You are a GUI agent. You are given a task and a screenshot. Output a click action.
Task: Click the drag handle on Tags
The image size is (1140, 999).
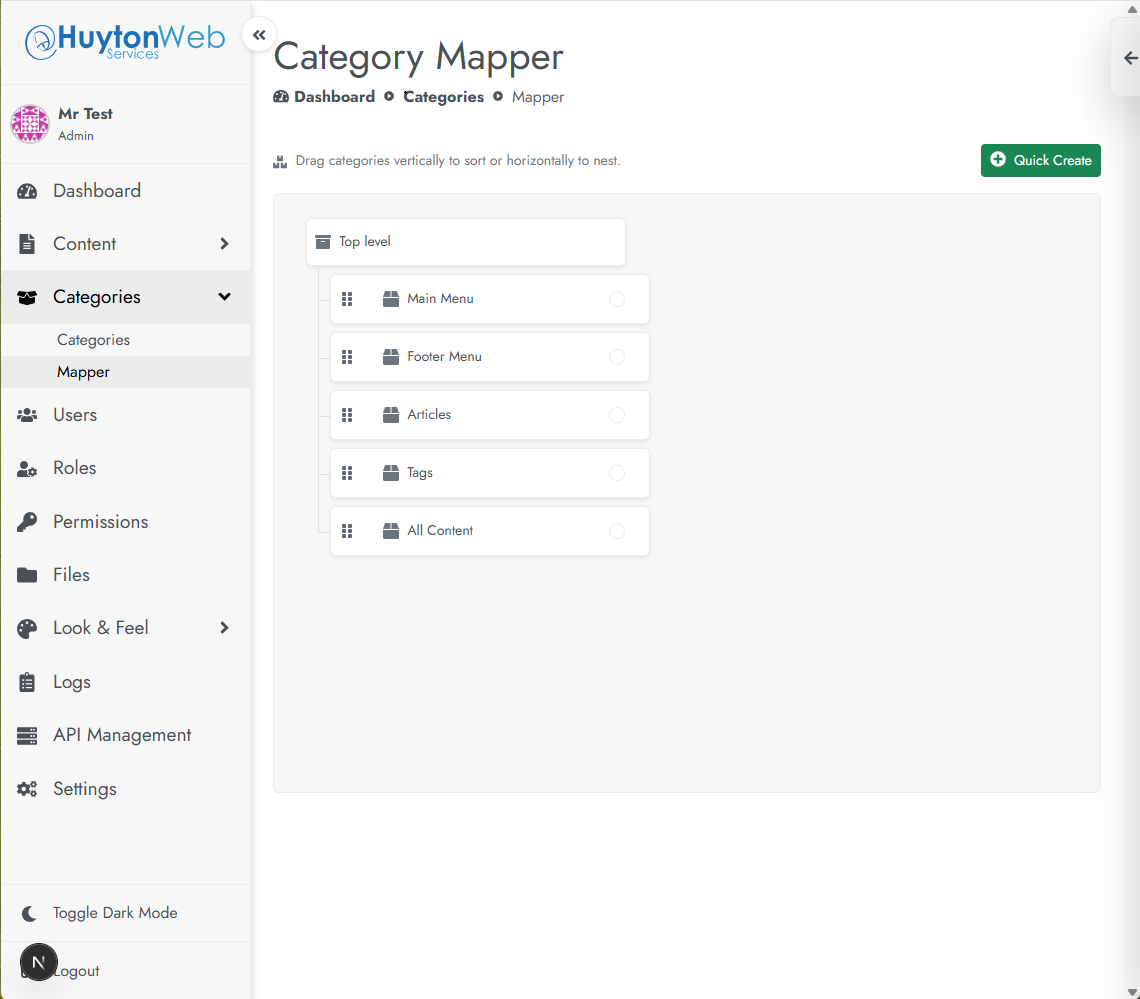pos(347,473)
